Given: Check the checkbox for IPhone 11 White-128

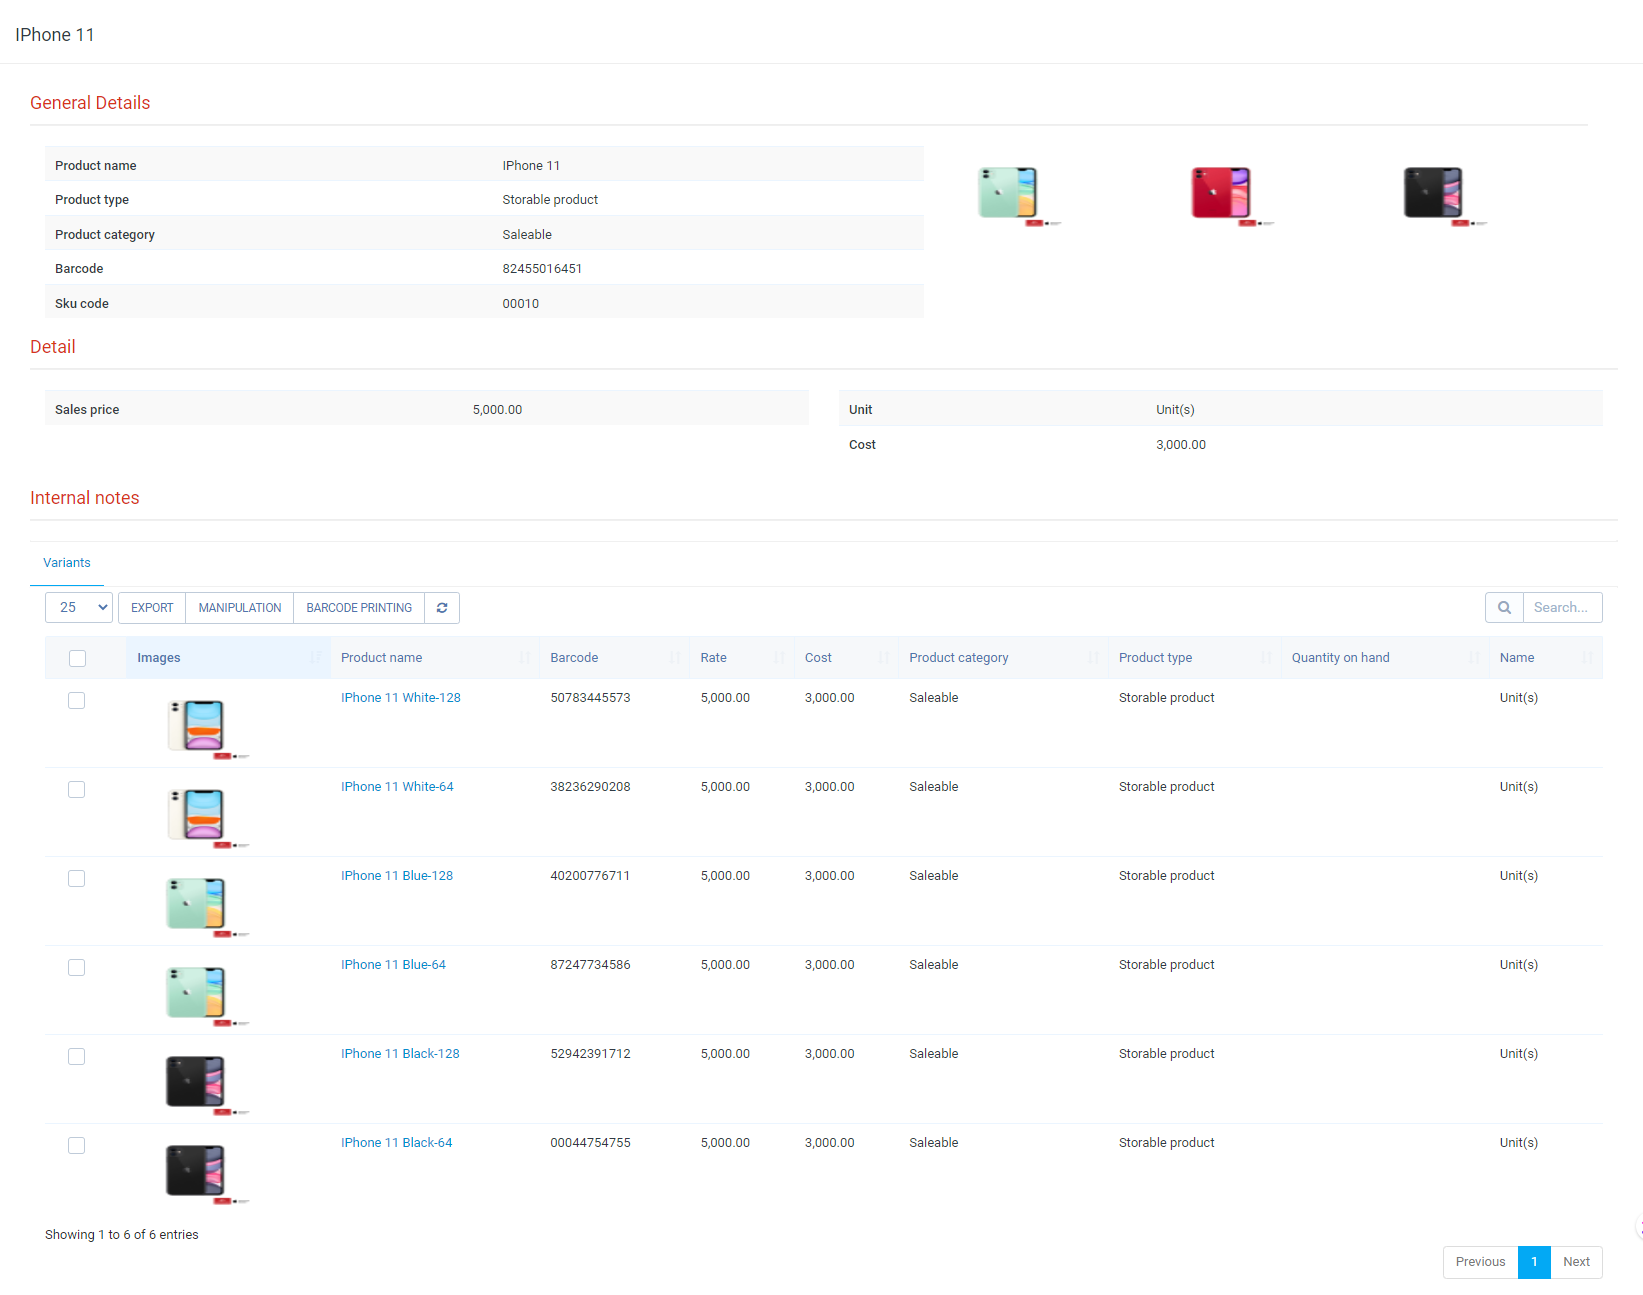Looking at the screenshot, I should click(x=77, y=700).
